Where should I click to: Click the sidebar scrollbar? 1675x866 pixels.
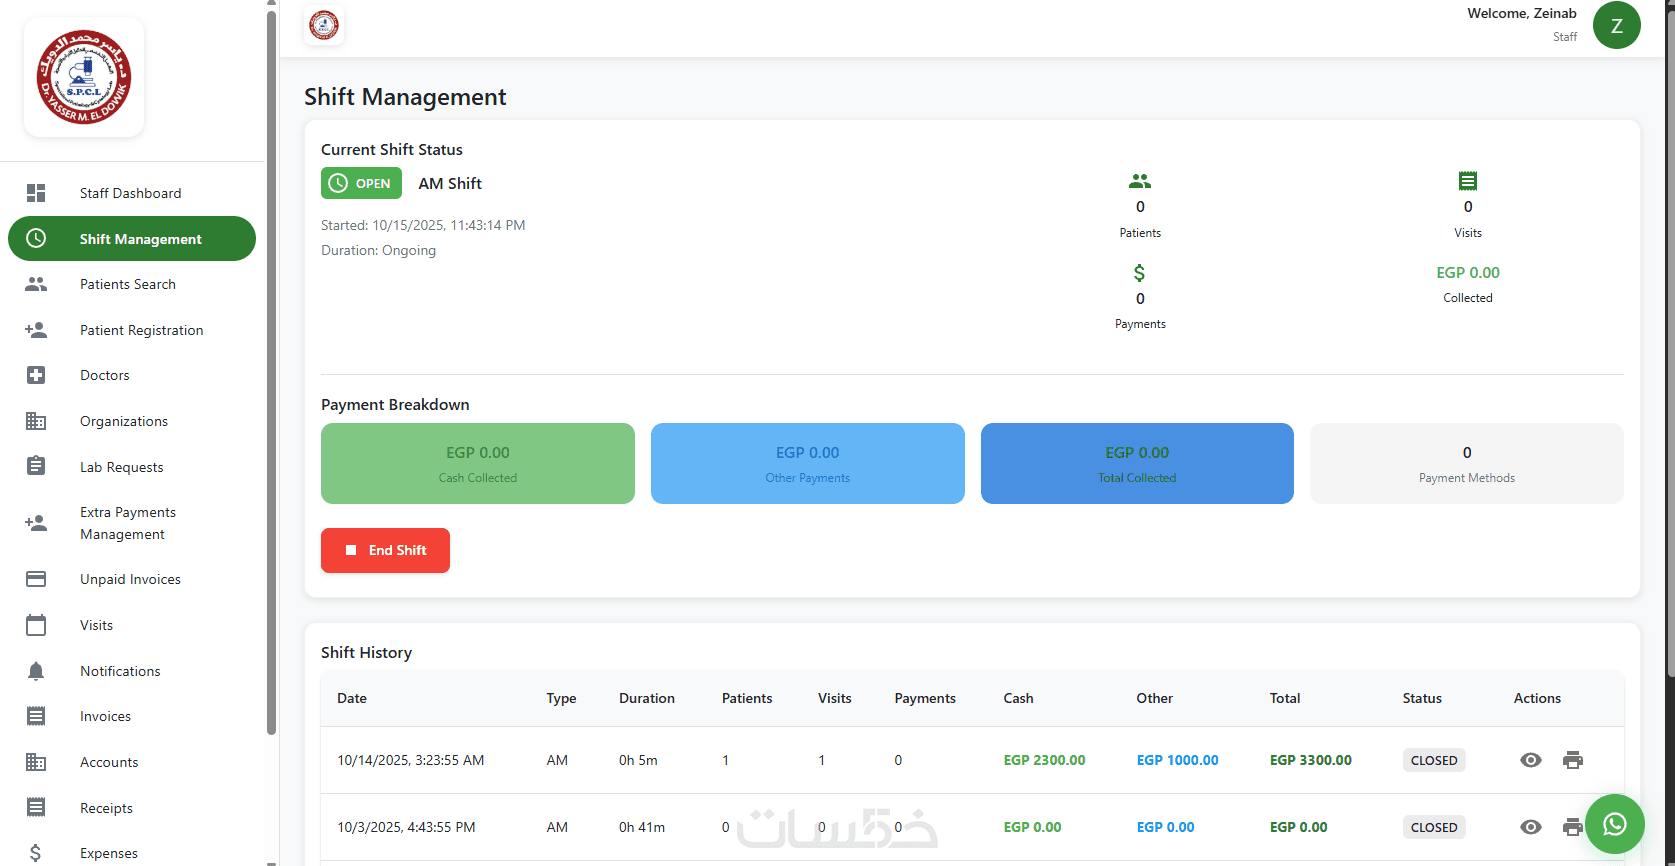pos(271,372)
